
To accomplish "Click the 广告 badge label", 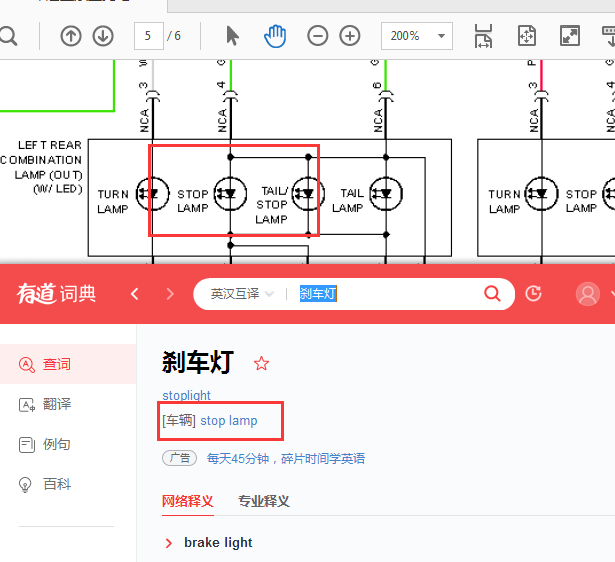I will 180,458.
